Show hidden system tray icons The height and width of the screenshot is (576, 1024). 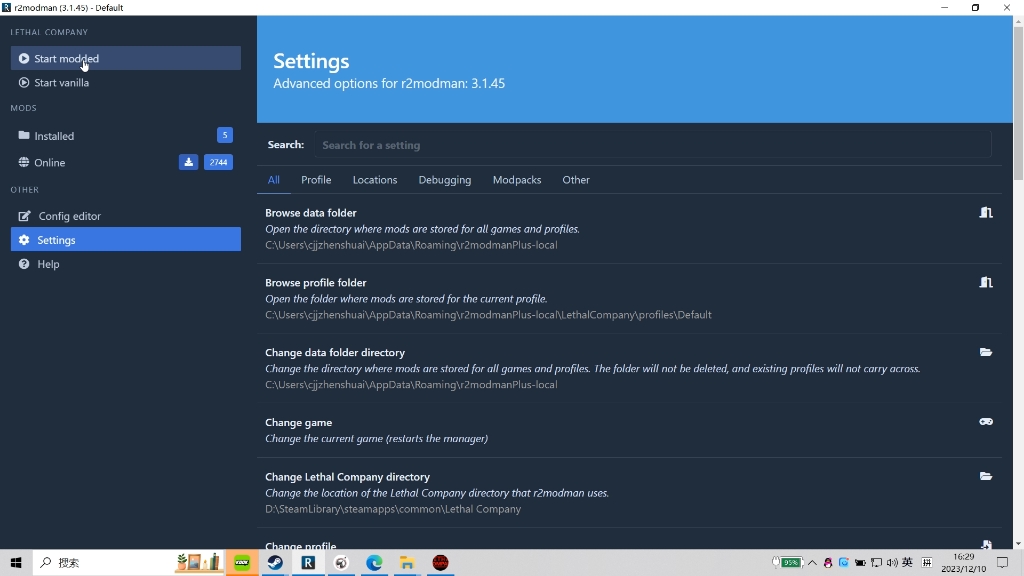tap(812, 562)
